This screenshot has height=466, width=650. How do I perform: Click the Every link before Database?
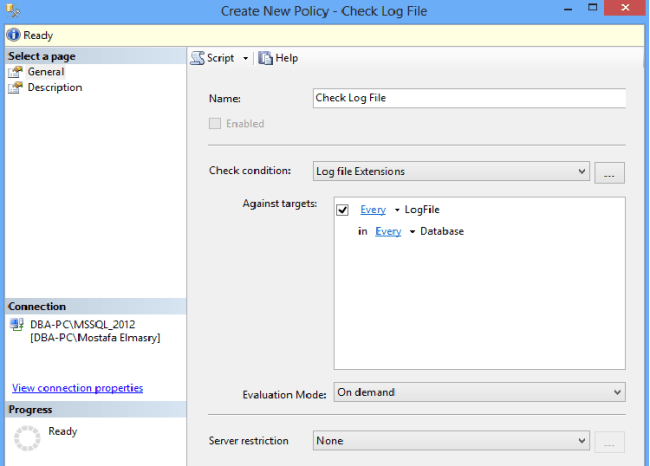click(388, 231)
